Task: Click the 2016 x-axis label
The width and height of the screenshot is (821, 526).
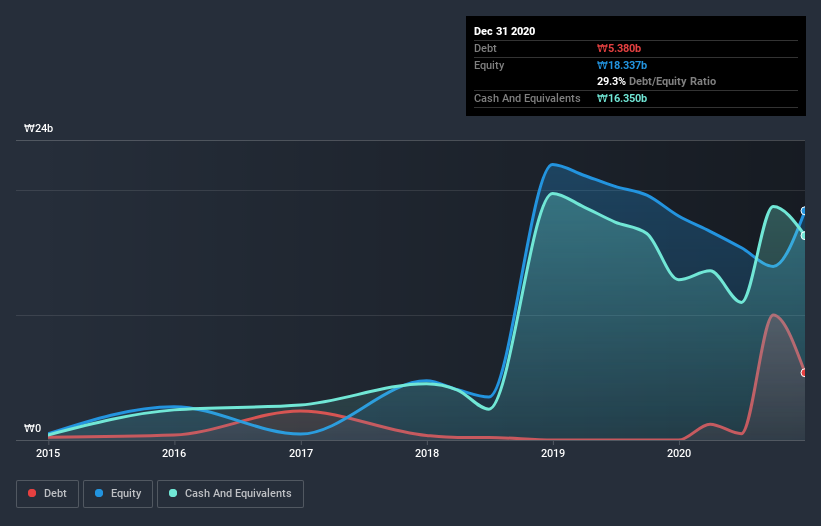Action: (x=174, y=453)
